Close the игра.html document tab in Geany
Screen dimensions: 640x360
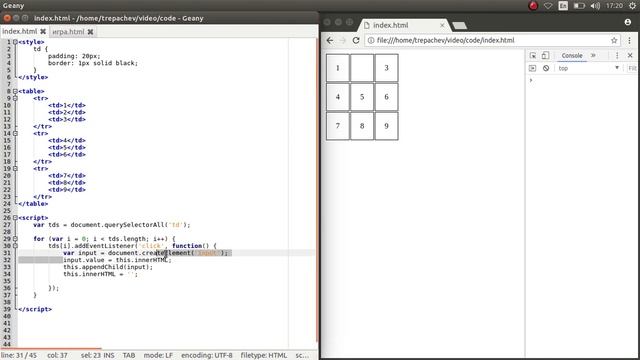[90, 31]
